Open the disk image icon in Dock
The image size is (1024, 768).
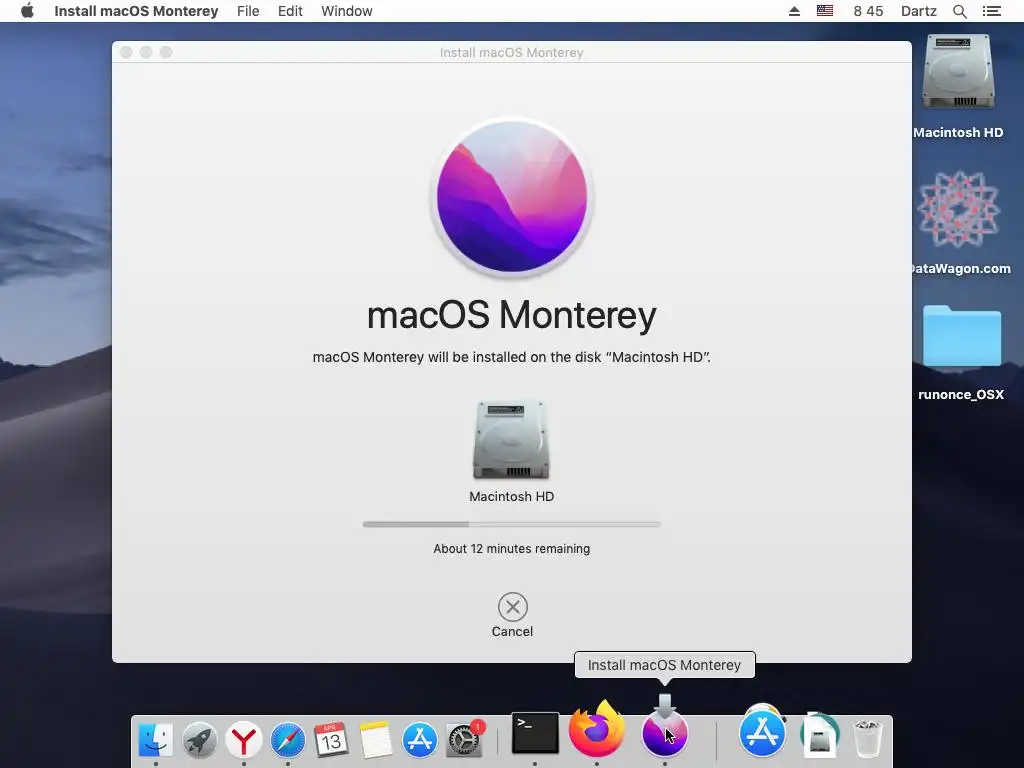[820, 735]
